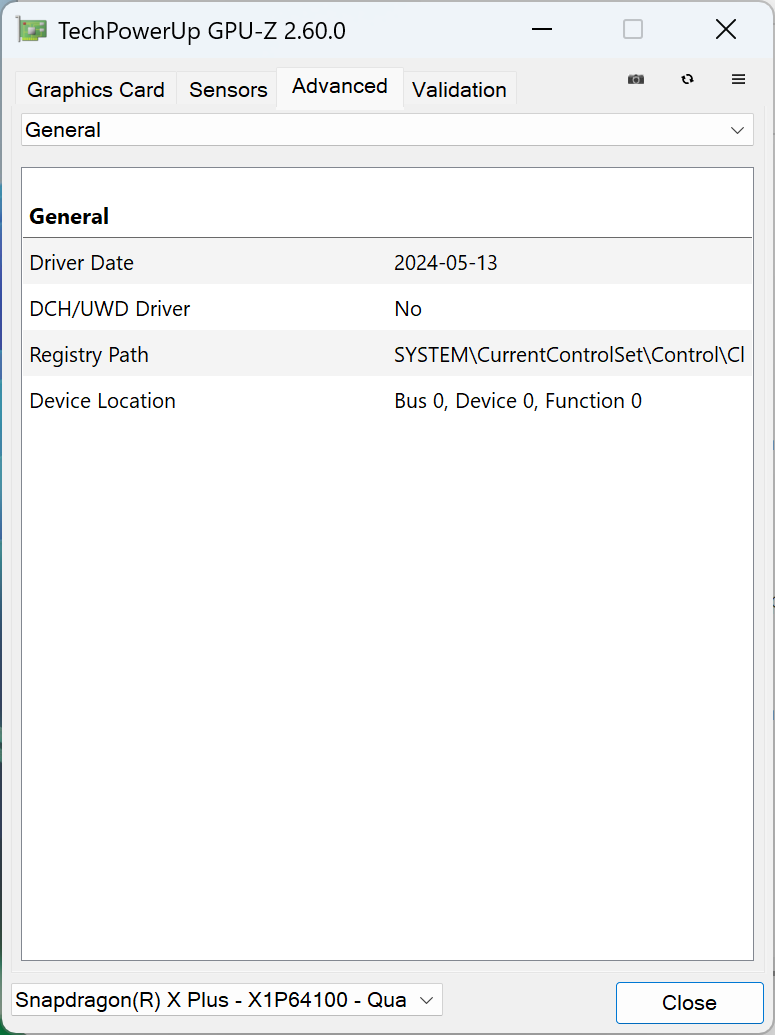The image size is (775, 1035).
Task: Switch to the Graphics Card tab
Action: [96, 90]
